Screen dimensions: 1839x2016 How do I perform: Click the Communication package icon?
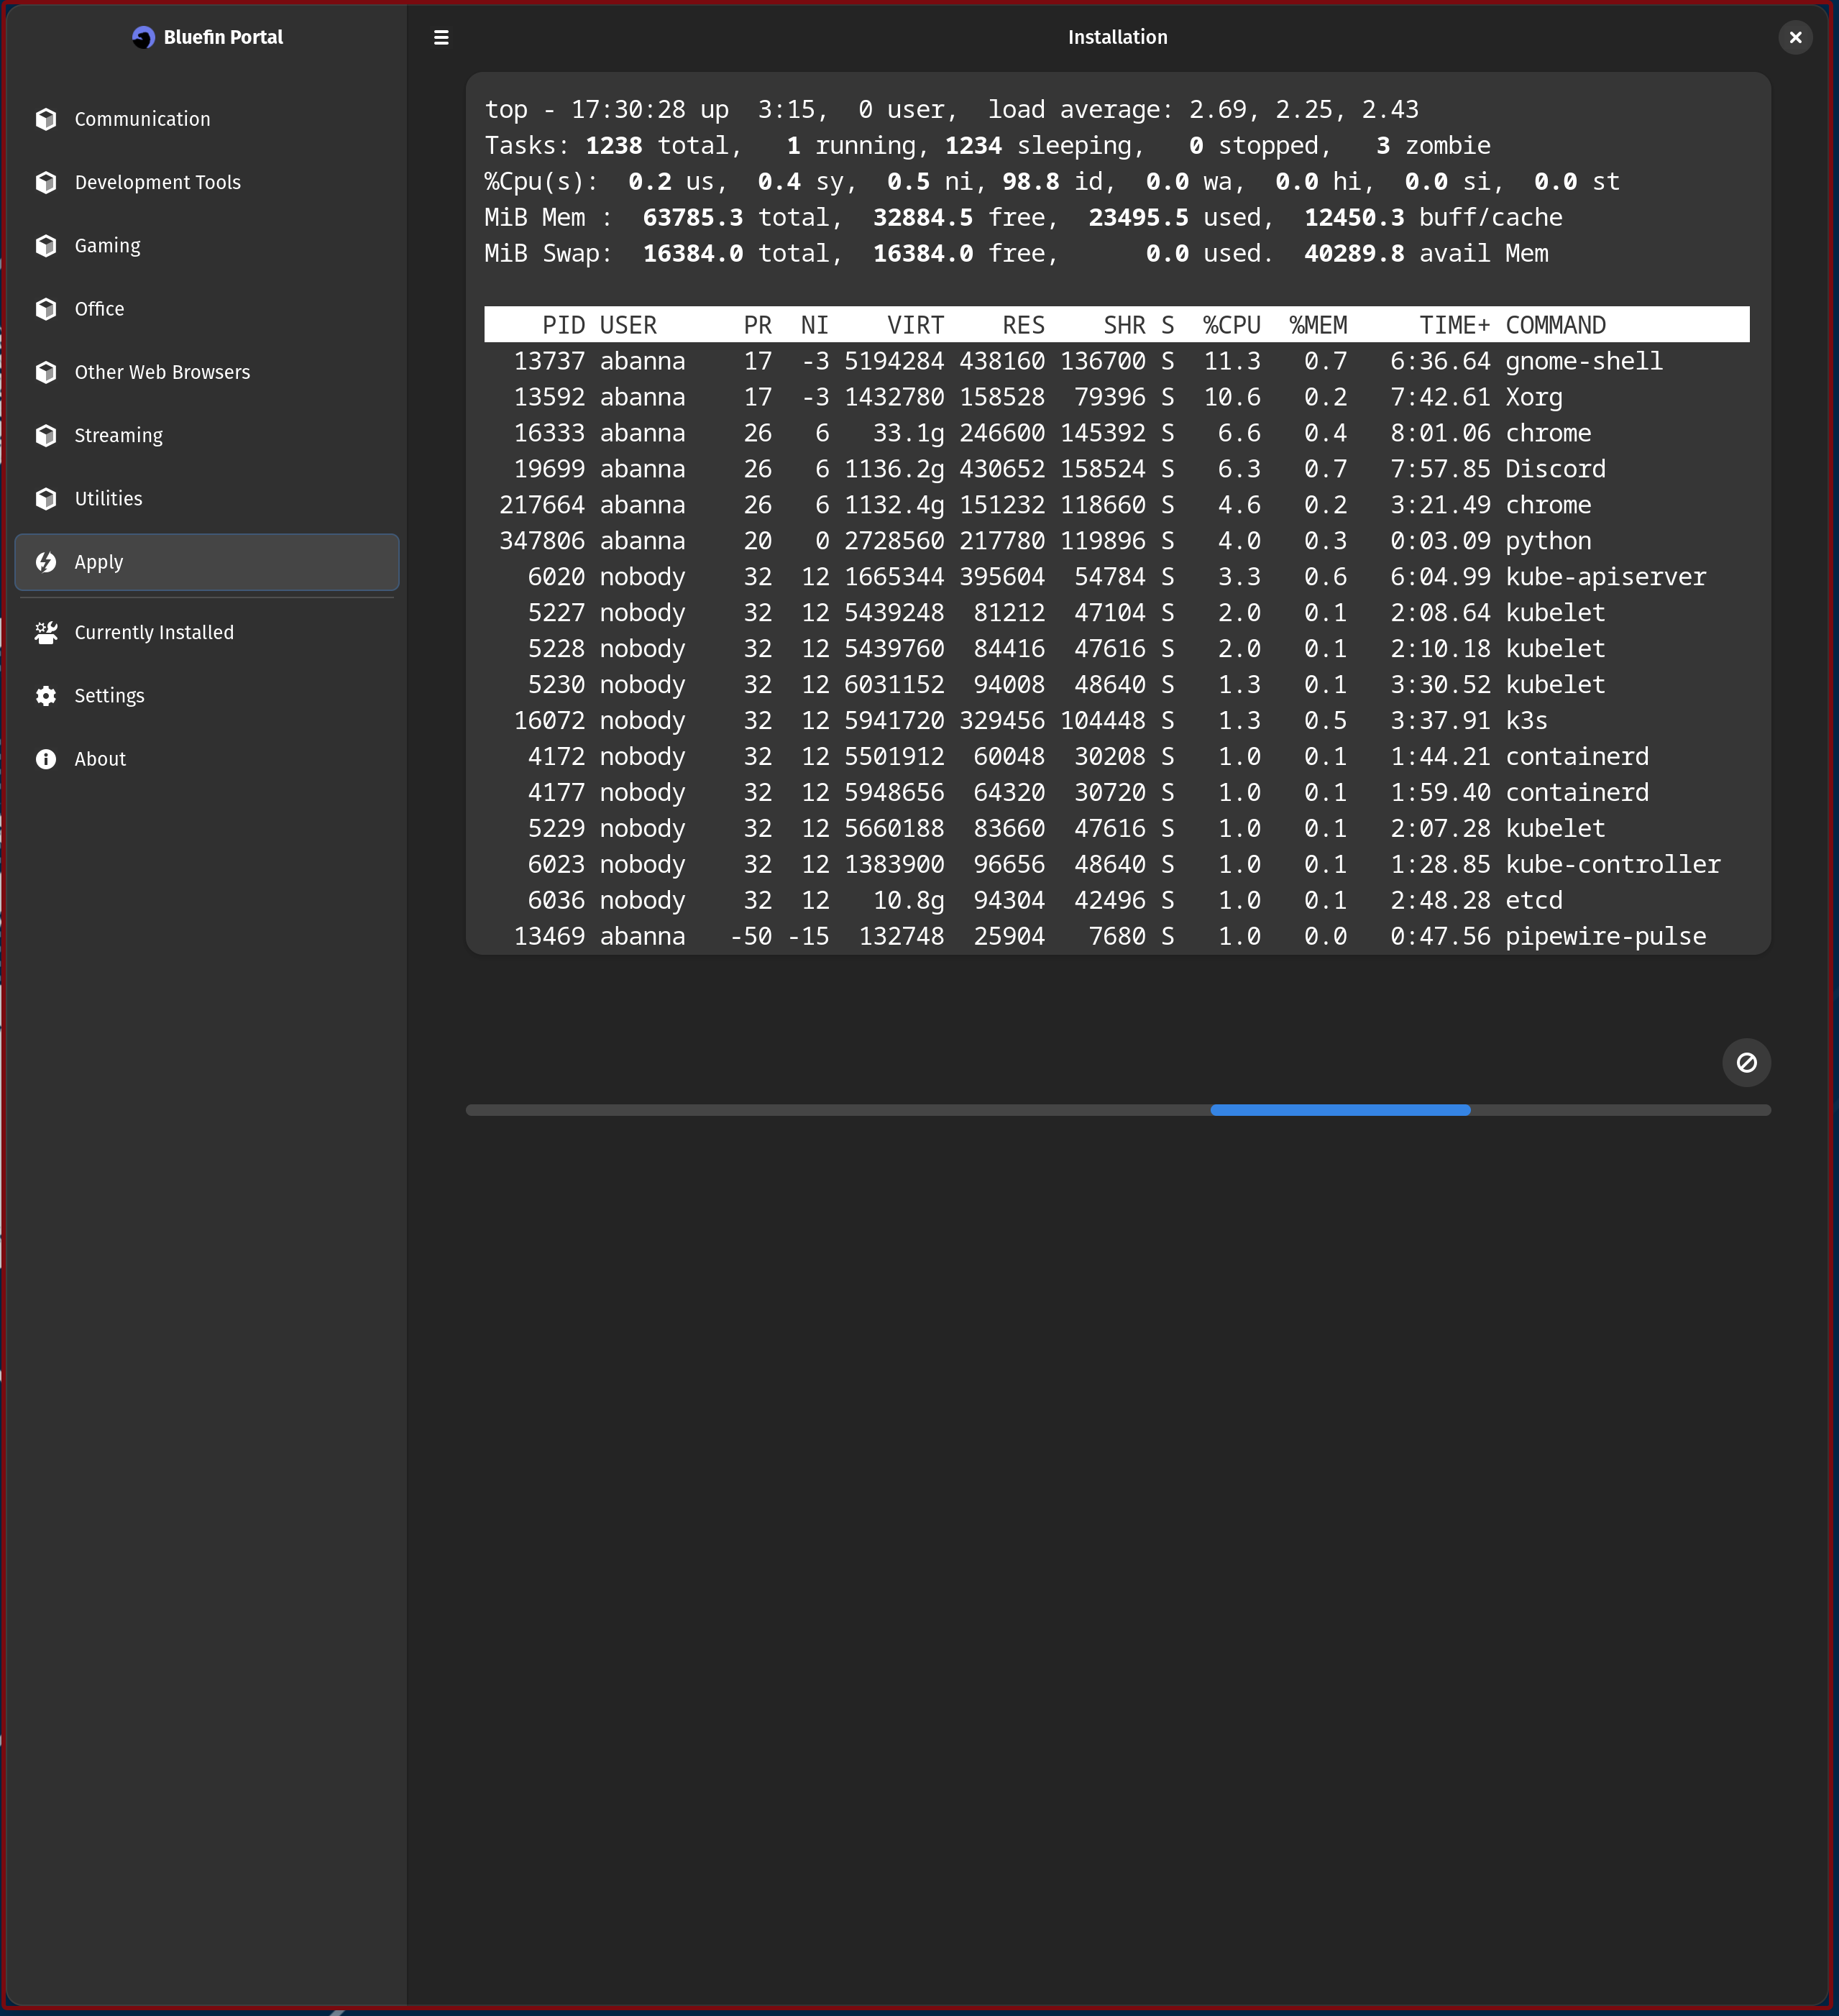click(46, 119)
